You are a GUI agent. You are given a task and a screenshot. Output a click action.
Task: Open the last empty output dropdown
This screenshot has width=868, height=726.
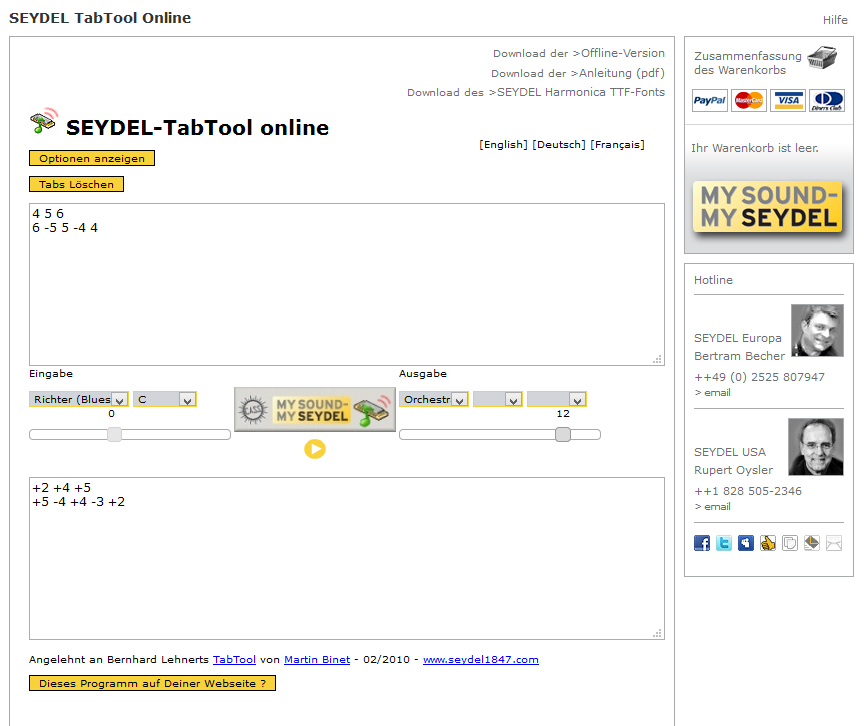556,399
